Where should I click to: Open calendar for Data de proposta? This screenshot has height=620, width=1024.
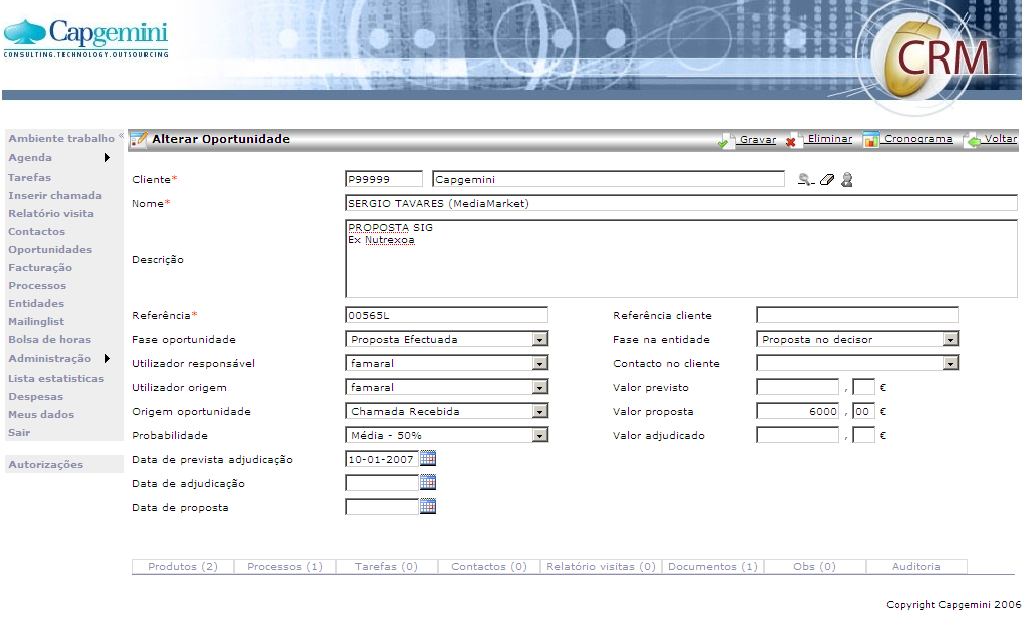click(428, 506)
